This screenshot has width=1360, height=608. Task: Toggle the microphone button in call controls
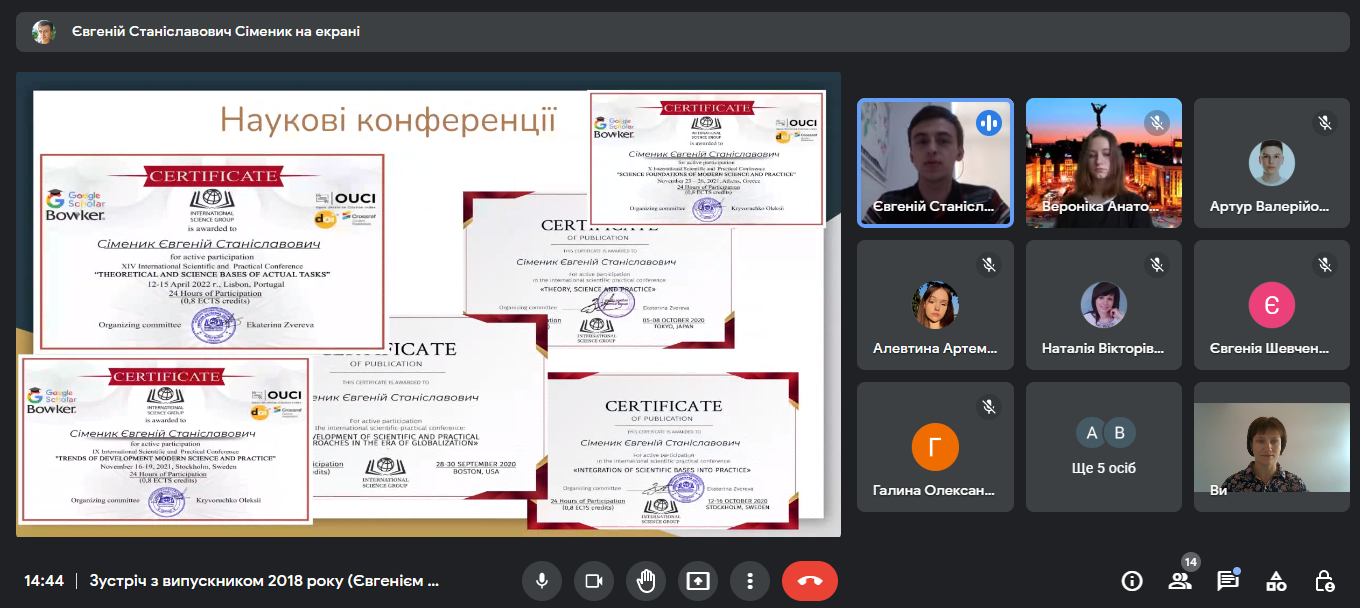(x=542, y=581)
